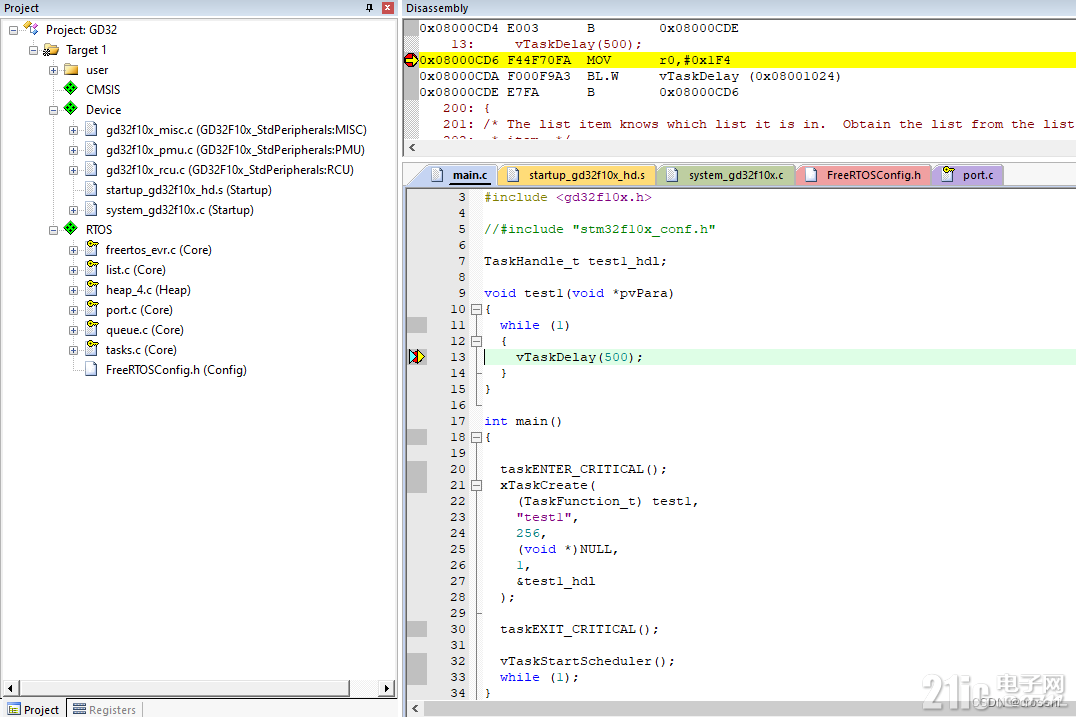Image resolution: width=1076 pixels, height=717 pixels.
Task: Close the Project panel
Action: point(388,8)
